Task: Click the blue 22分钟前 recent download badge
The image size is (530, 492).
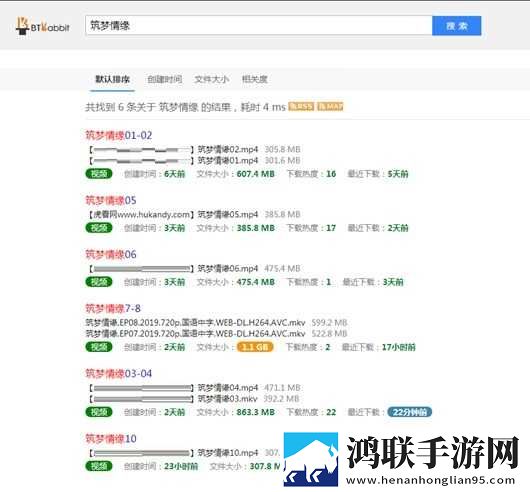Action: [409, 412]
